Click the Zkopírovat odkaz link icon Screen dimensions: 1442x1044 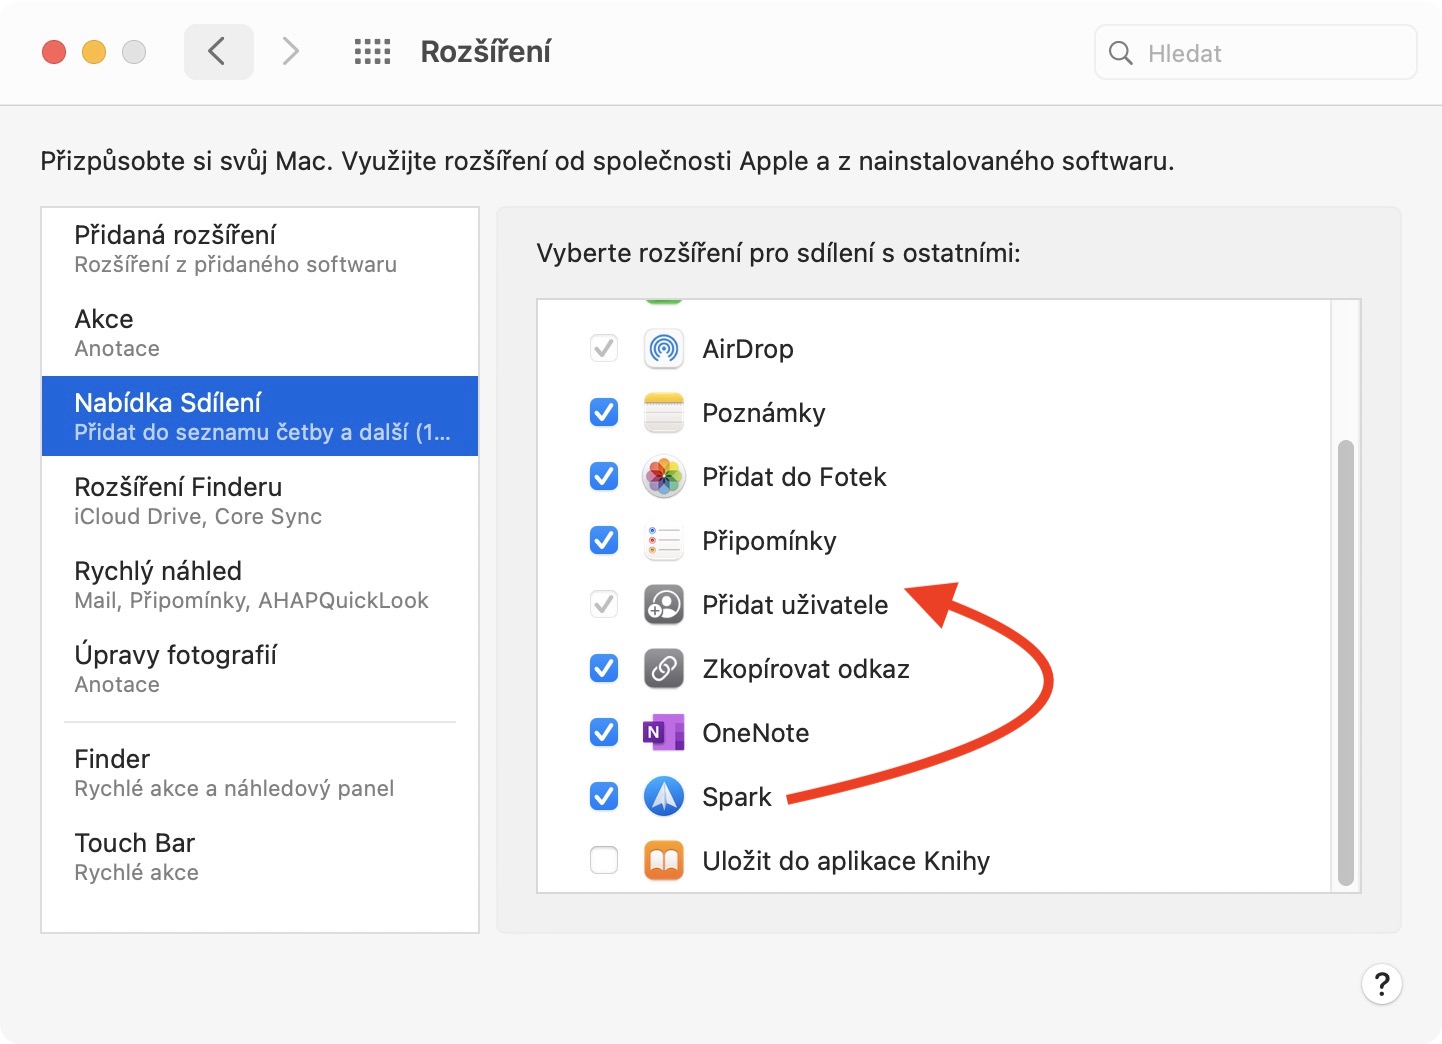point(663,669)
